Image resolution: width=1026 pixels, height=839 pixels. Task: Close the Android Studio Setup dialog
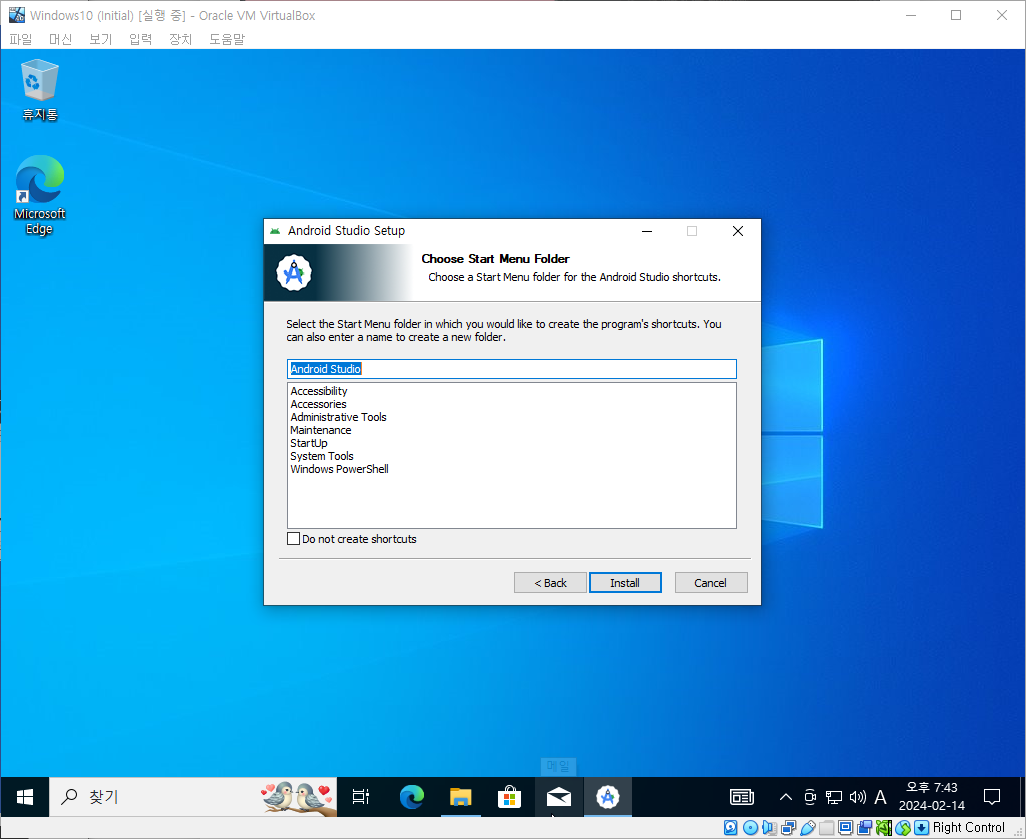[x=737, y=231]
